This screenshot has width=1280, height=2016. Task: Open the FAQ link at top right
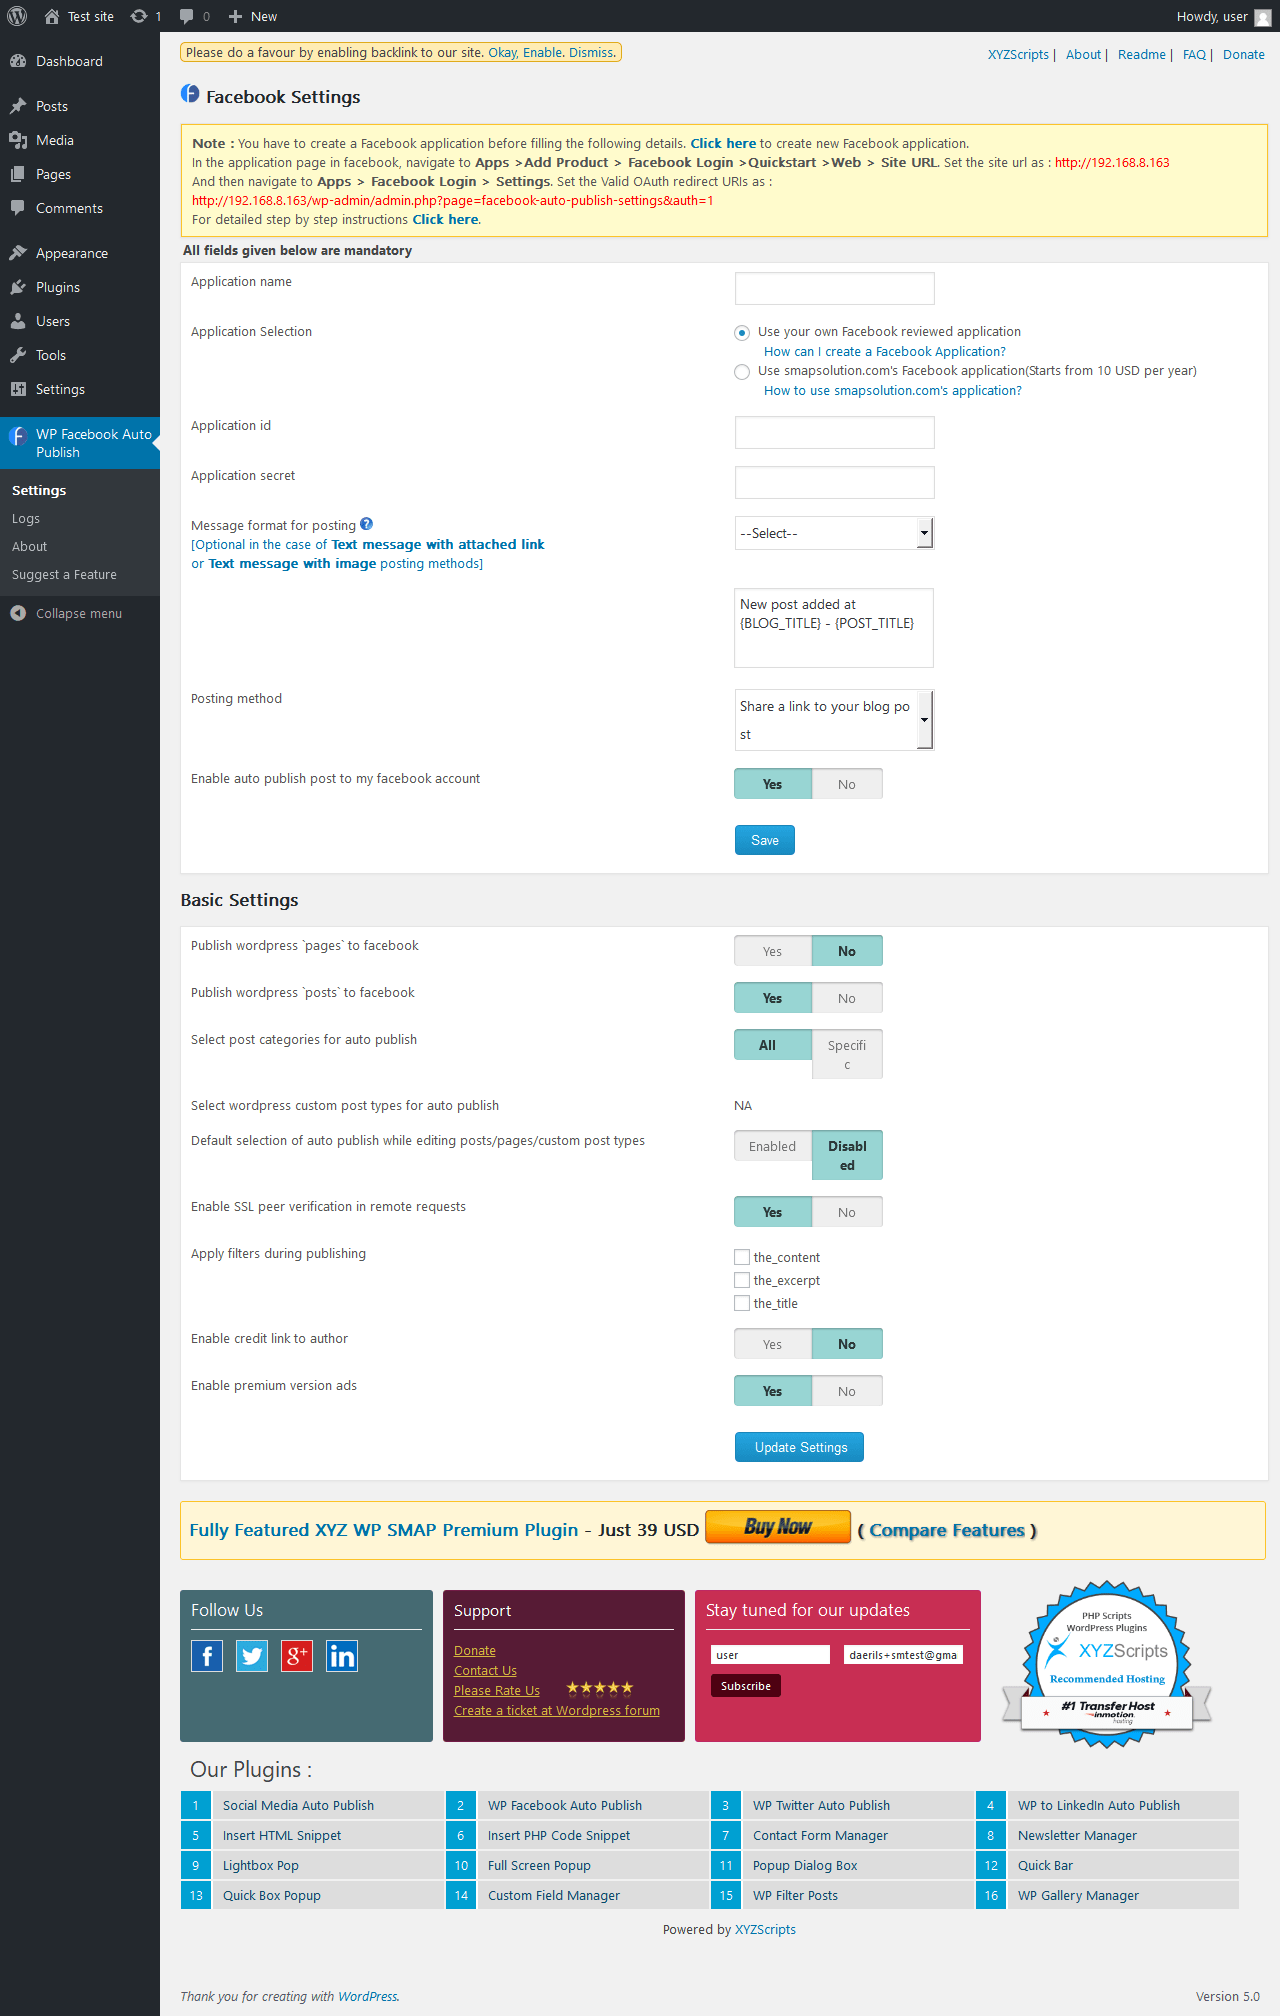point(1194,55)
